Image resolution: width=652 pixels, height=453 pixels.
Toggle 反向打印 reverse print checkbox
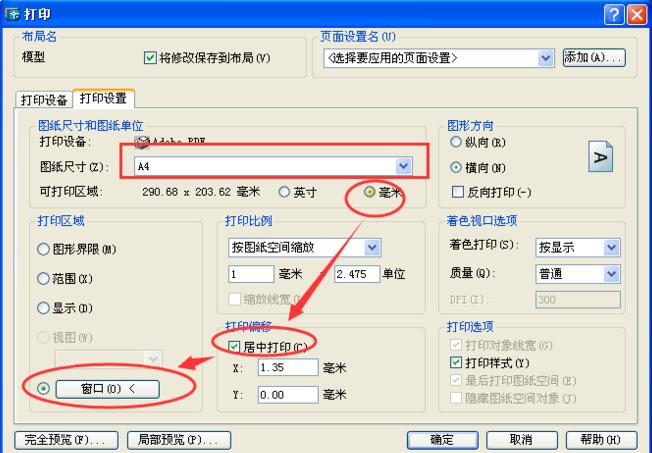tap(457, 192)
